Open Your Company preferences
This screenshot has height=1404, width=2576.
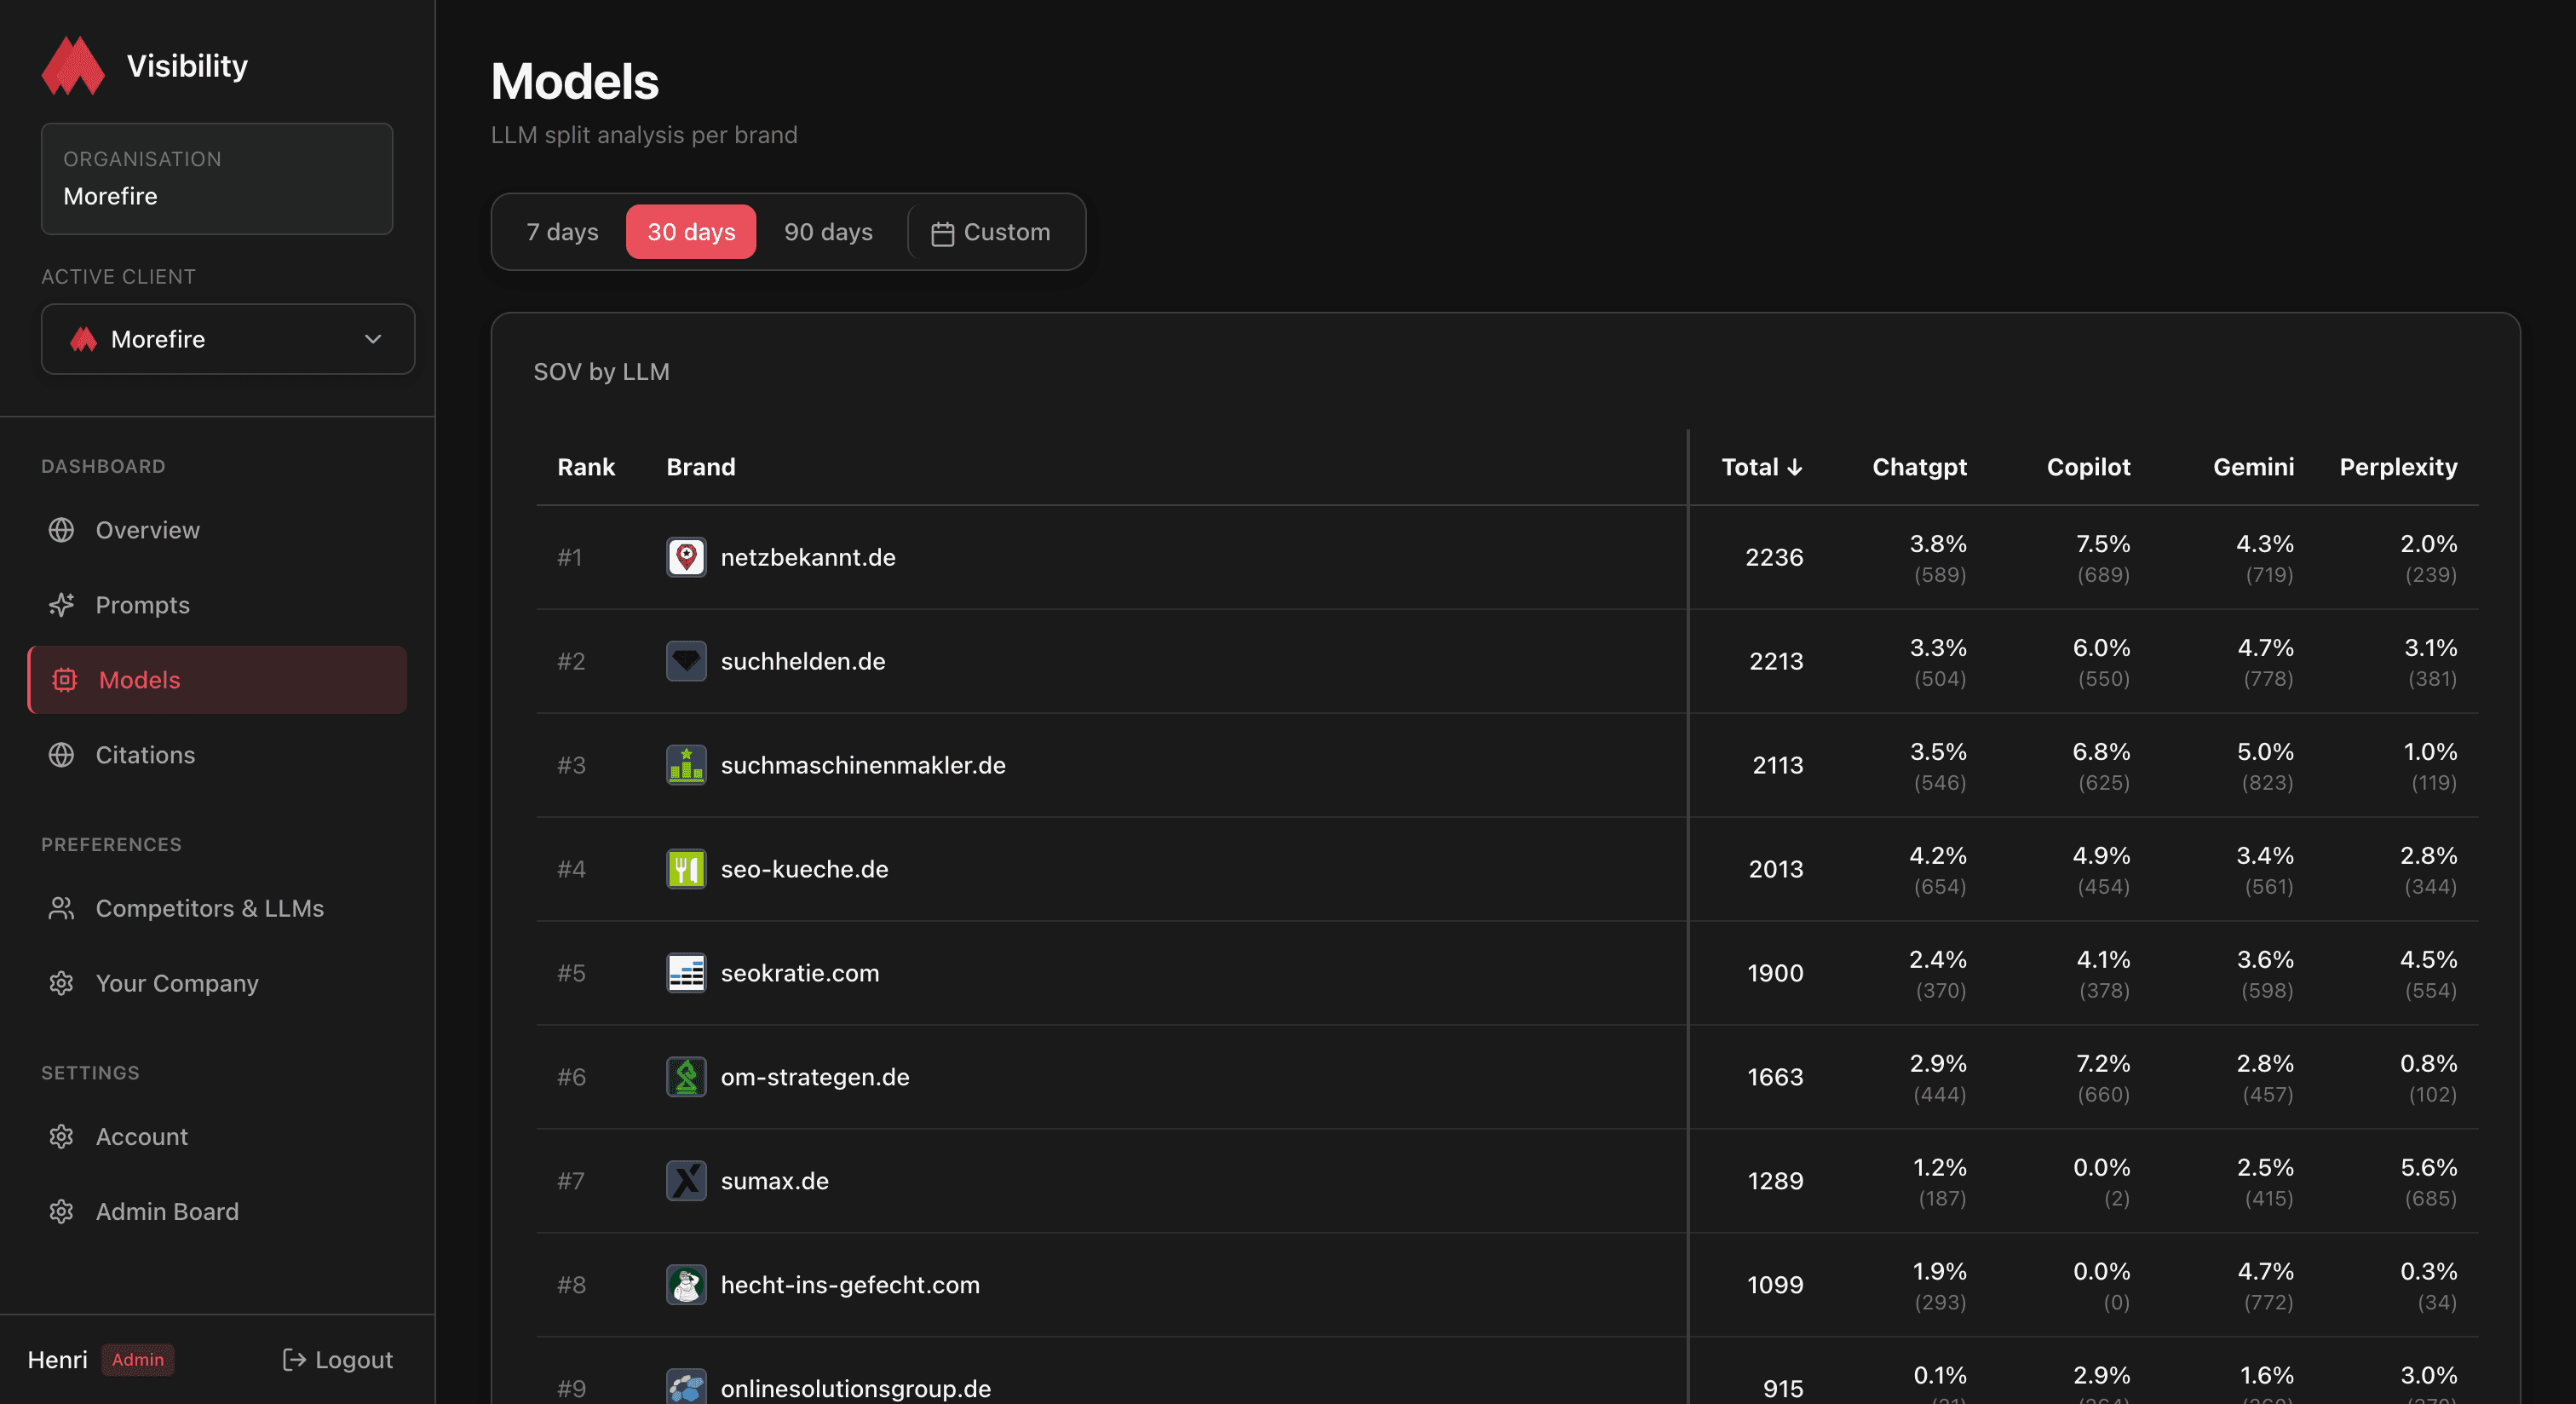pos(177,983)
